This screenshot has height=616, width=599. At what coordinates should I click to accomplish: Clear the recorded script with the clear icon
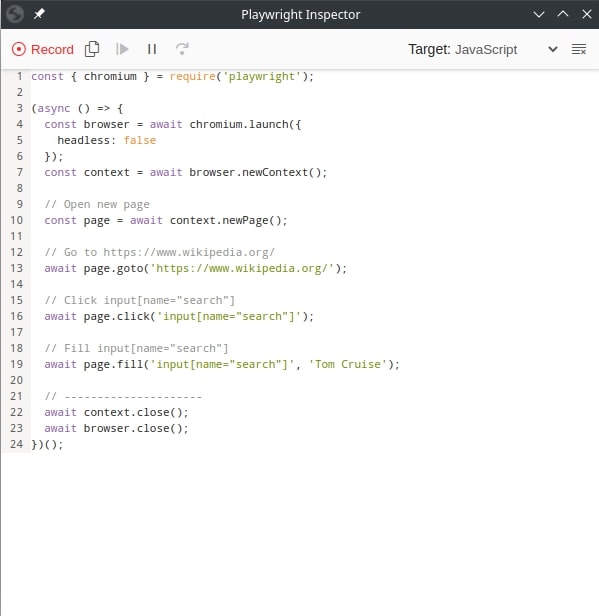tap(579, 50)
